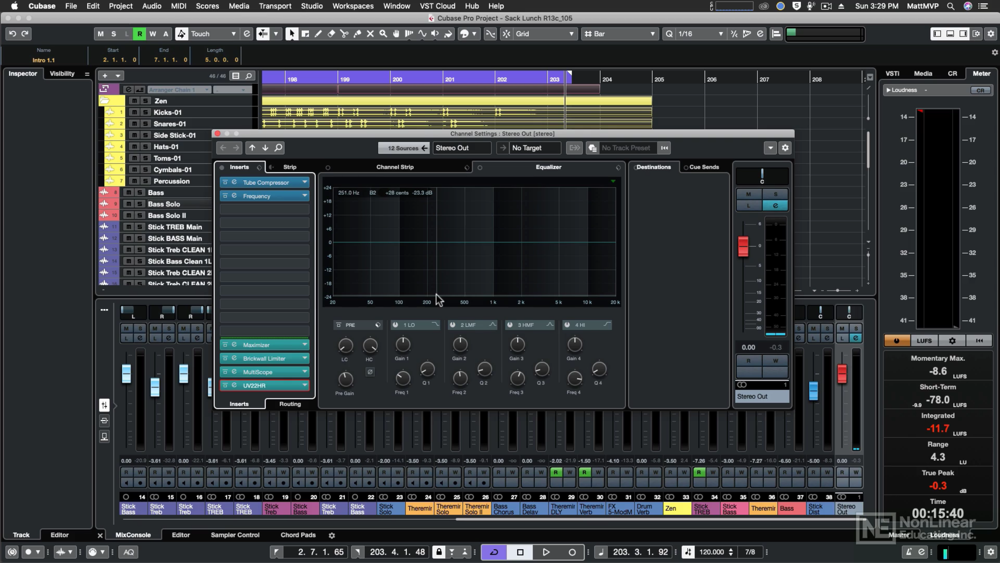Select the Sampler Control lower zone tab
The image size is (1000, 563).
[x=235, y=535]
